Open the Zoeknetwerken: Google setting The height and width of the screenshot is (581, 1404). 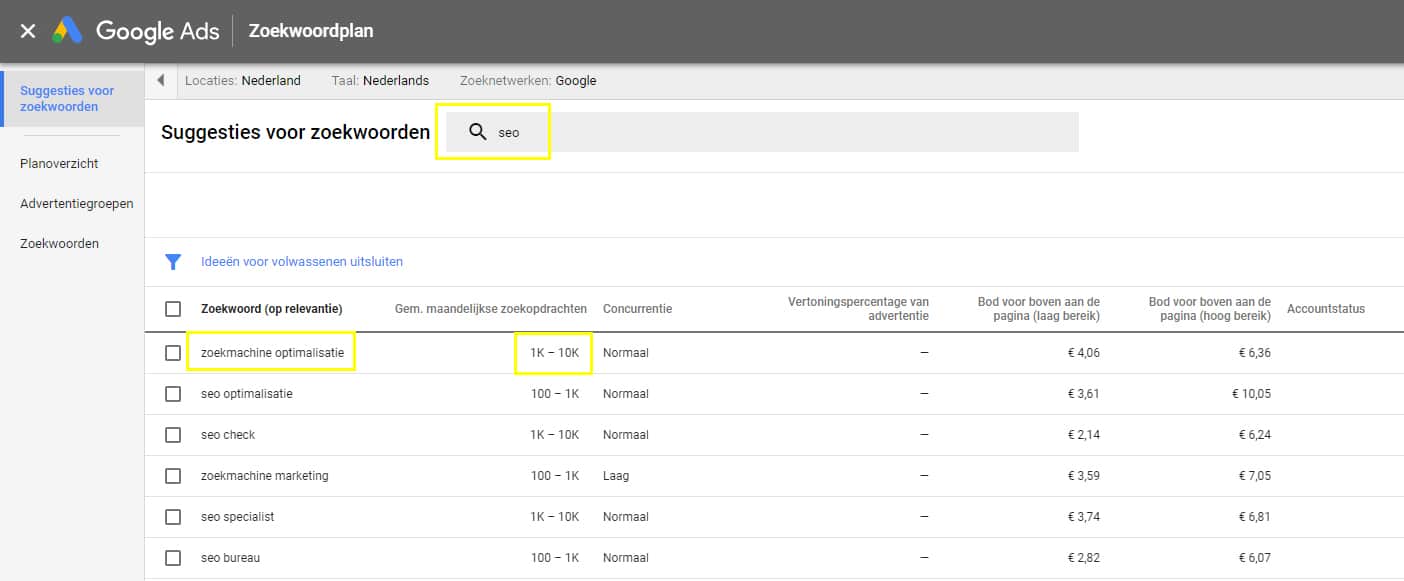pos(528,81)
